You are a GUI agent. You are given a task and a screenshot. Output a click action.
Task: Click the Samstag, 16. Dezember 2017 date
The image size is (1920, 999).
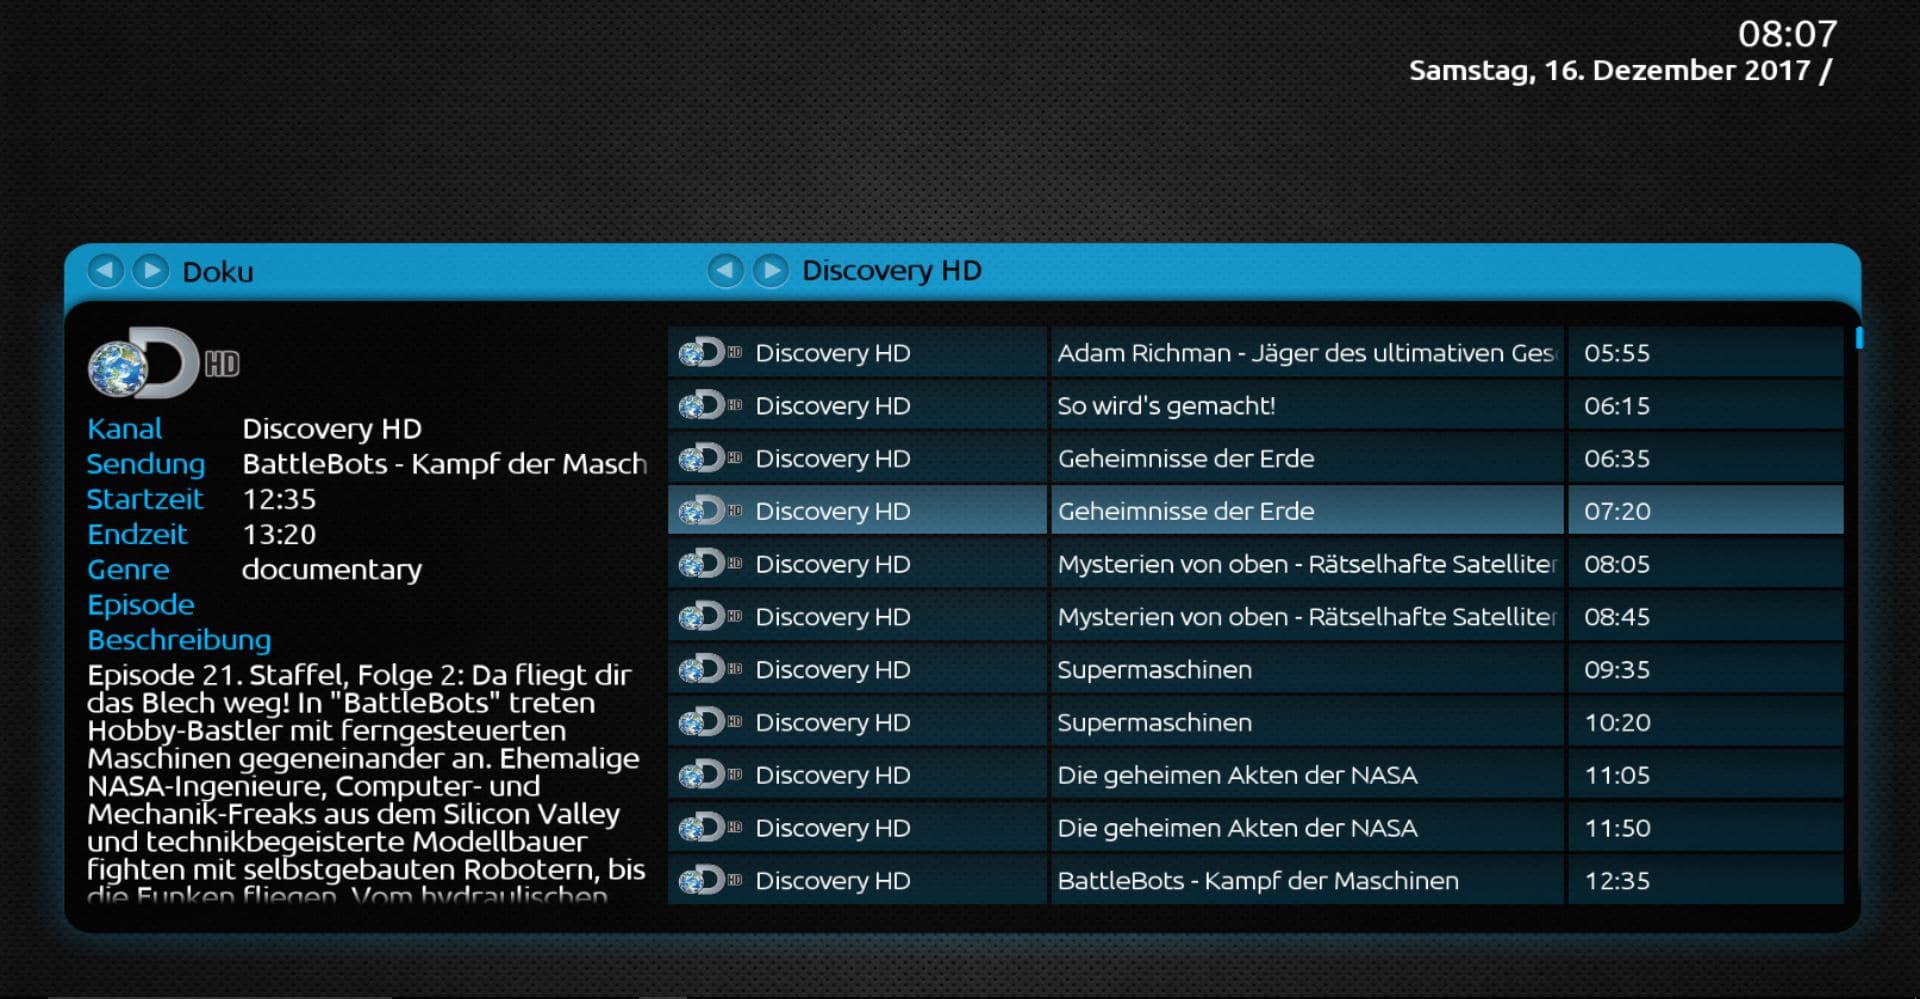click(1609, 71)
